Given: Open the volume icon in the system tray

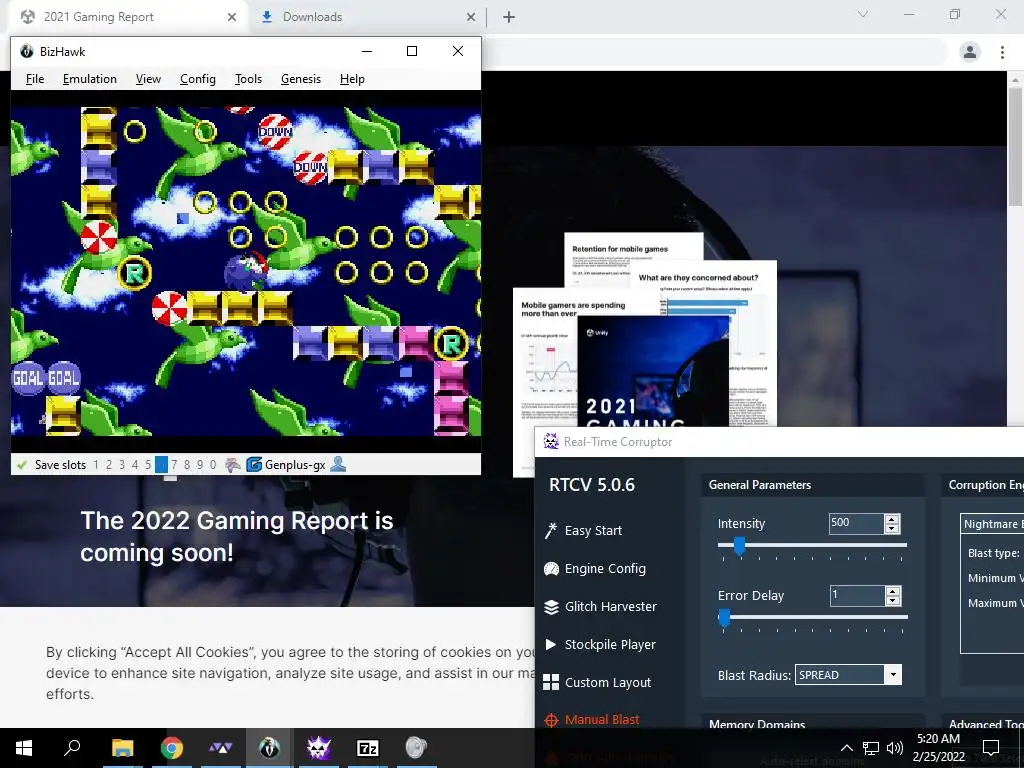Looking at the screenshot, I should [x=895, y=748].
